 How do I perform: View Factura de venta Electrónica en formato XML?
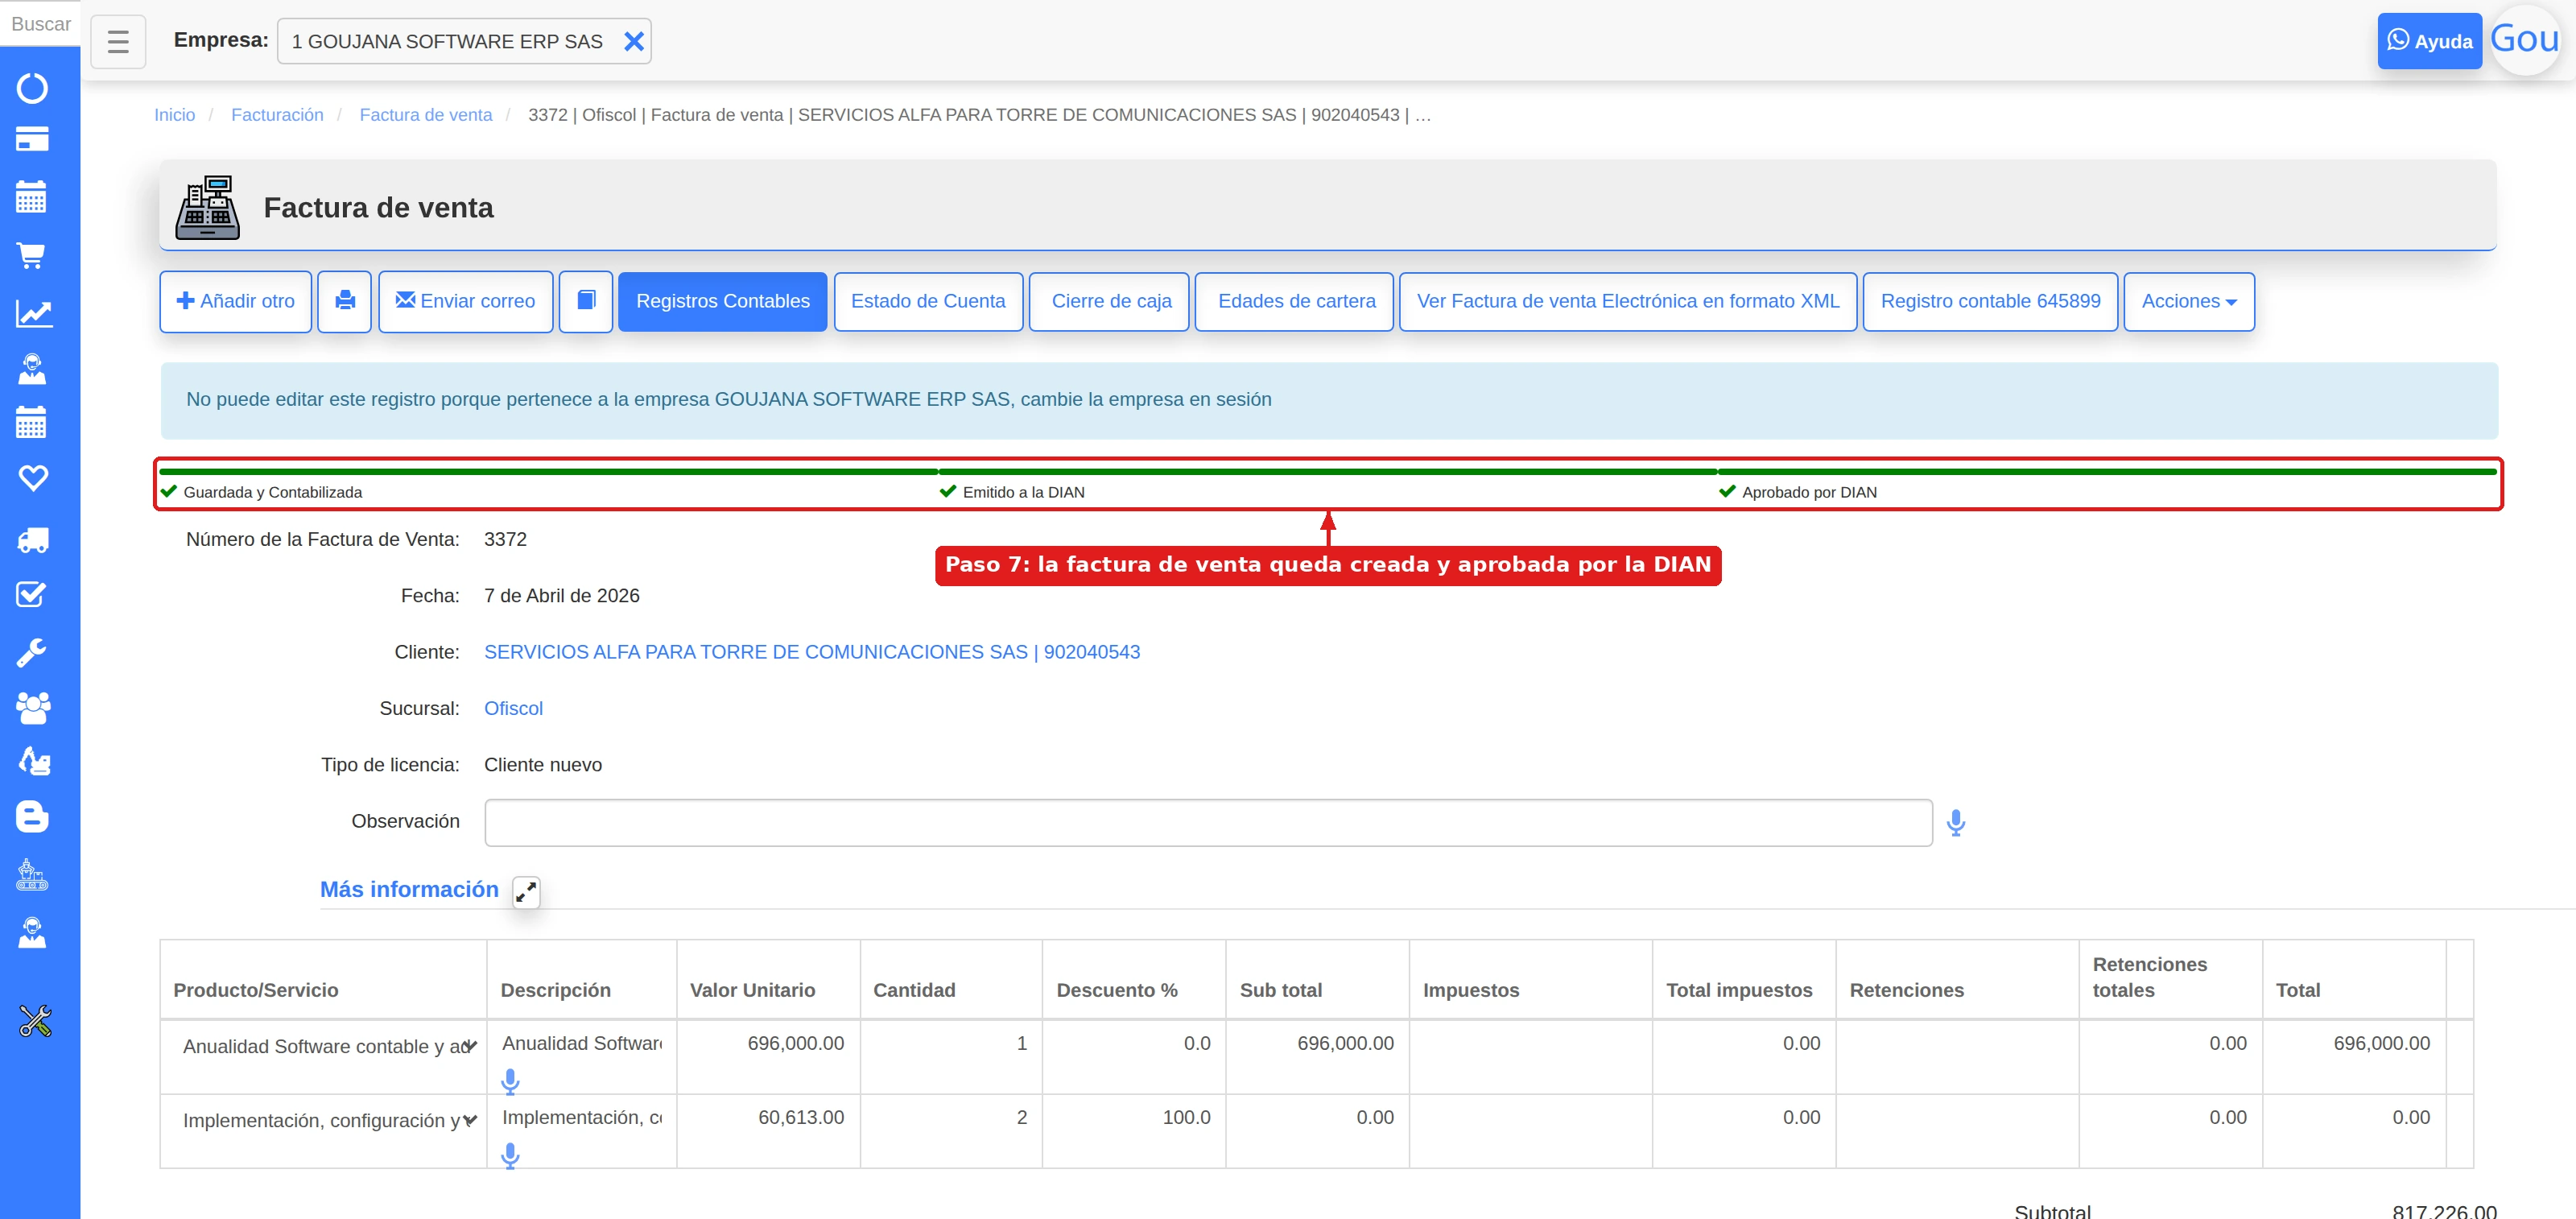click(1628, 301)
